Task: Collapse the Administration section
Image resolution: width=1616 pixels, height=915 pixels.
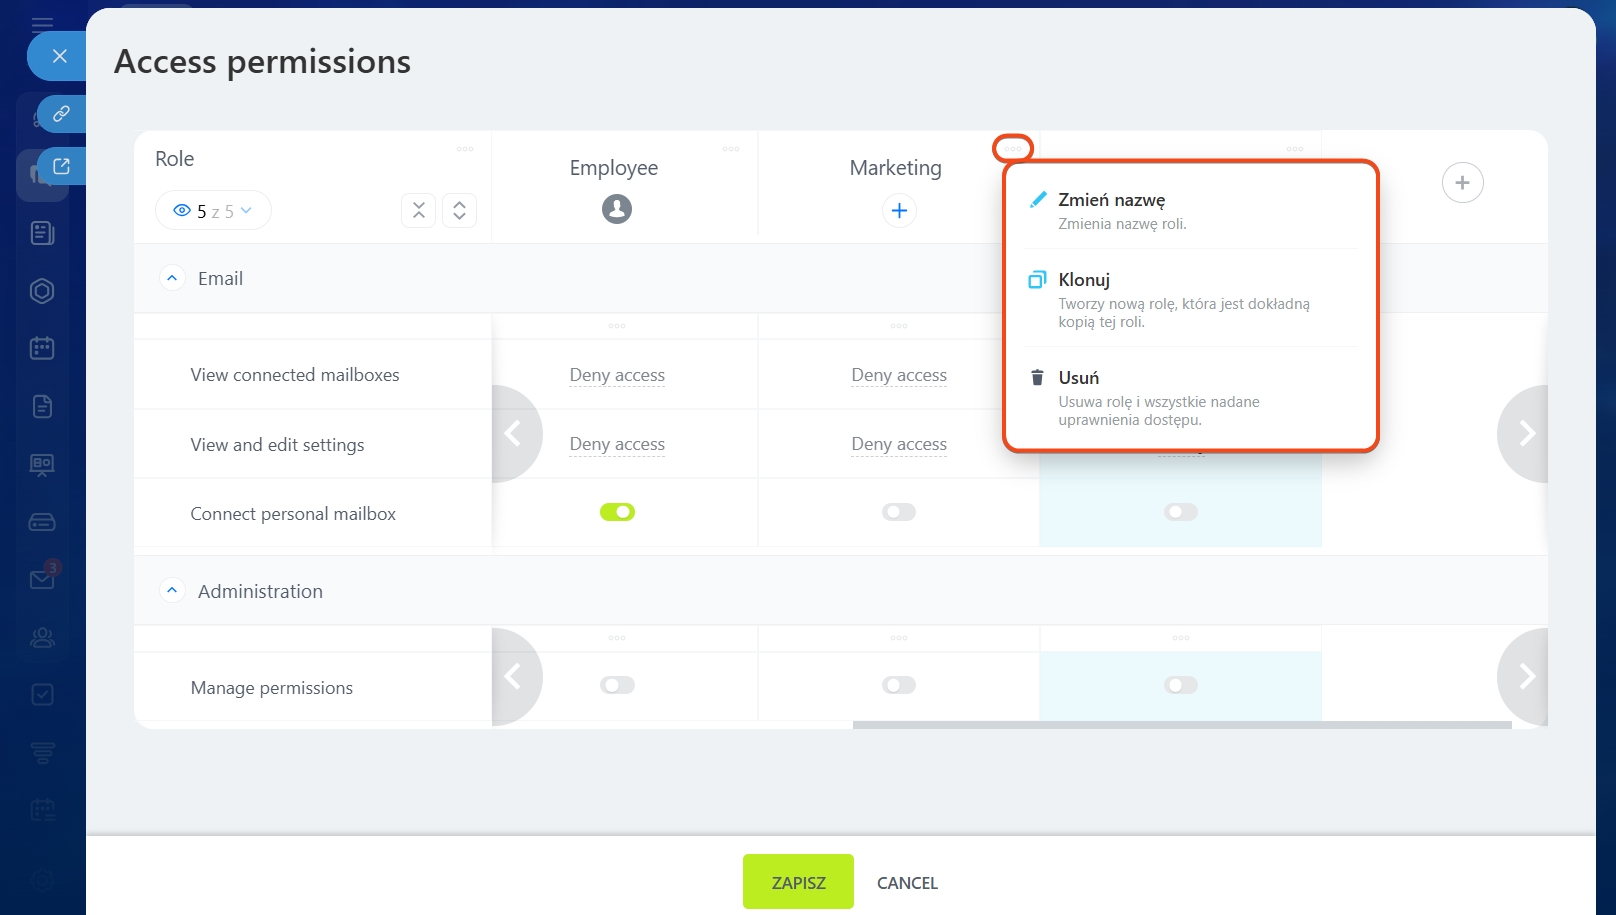Action: pyautogui.click(x=172, y=591)
